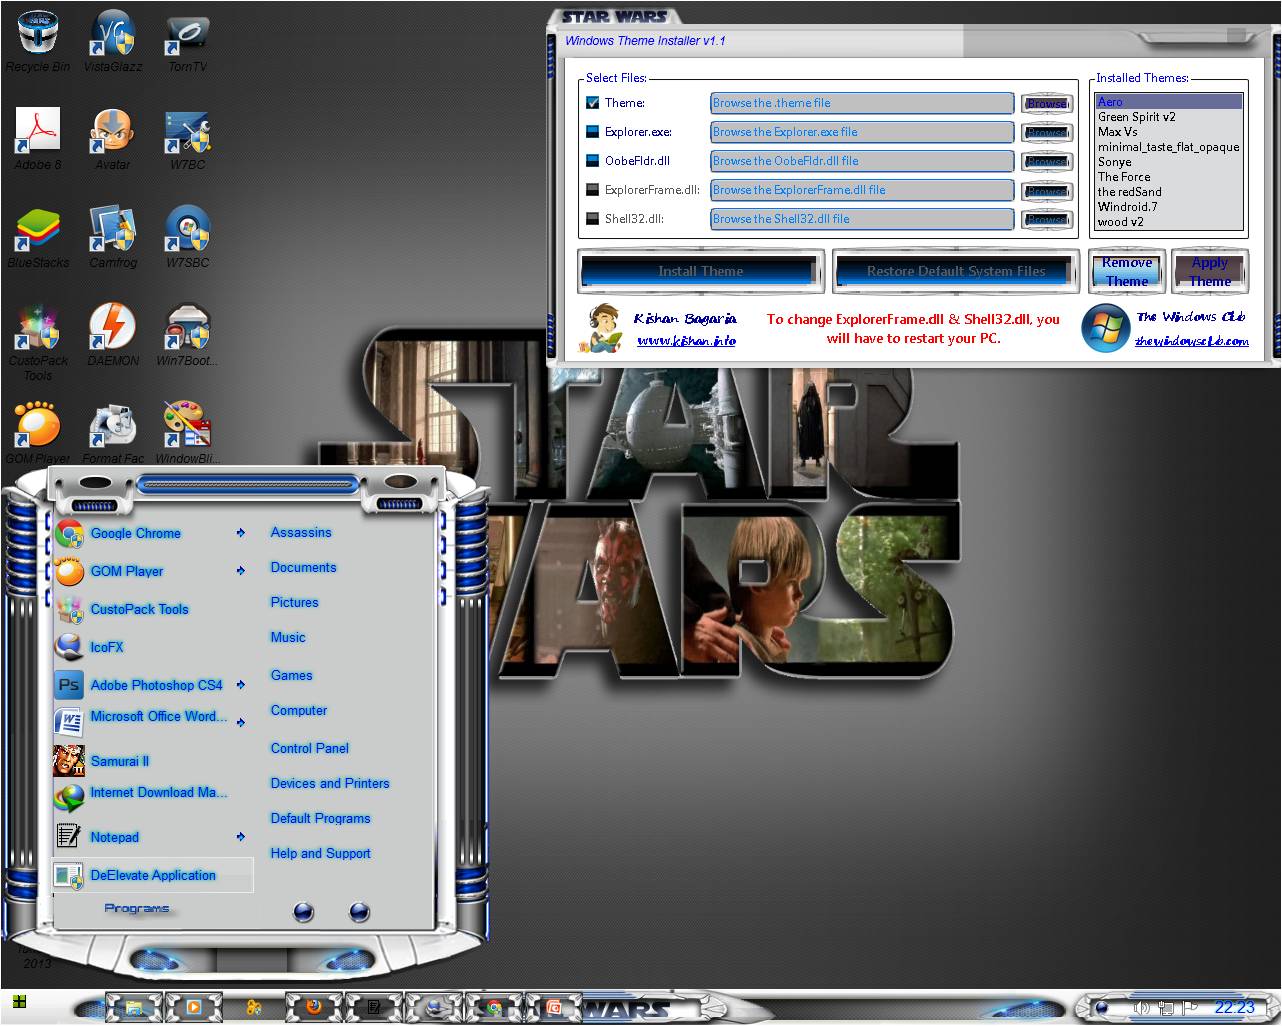Click the OobeFldr.dll file path field
The width and height of the screenshot is (1282, 1026).
[862, 161]
